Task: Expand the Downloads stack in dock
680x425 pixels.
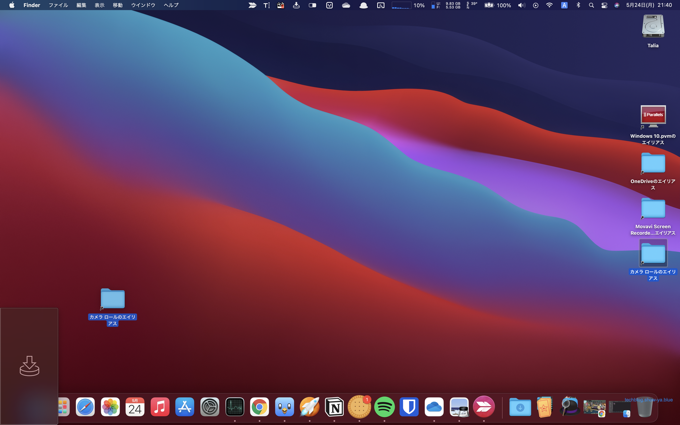Action: point(519,407)
